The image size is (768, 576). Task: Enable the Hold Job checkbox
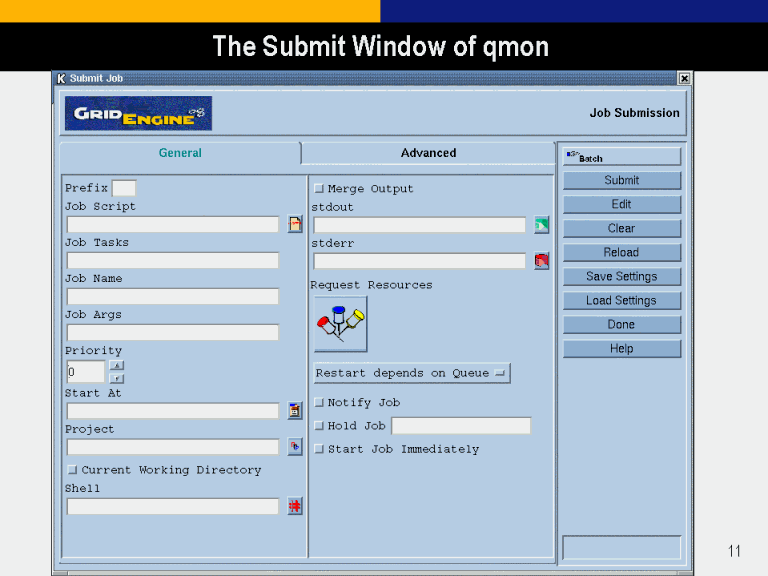[319, 425]
